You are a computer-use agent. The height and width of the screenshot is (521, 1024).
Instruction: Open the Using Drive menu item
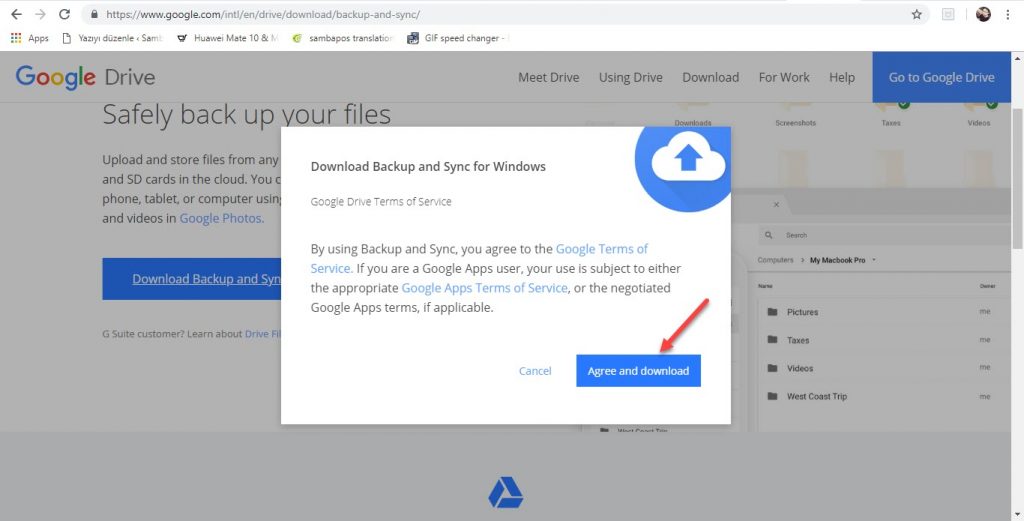[x=631, y=77]
